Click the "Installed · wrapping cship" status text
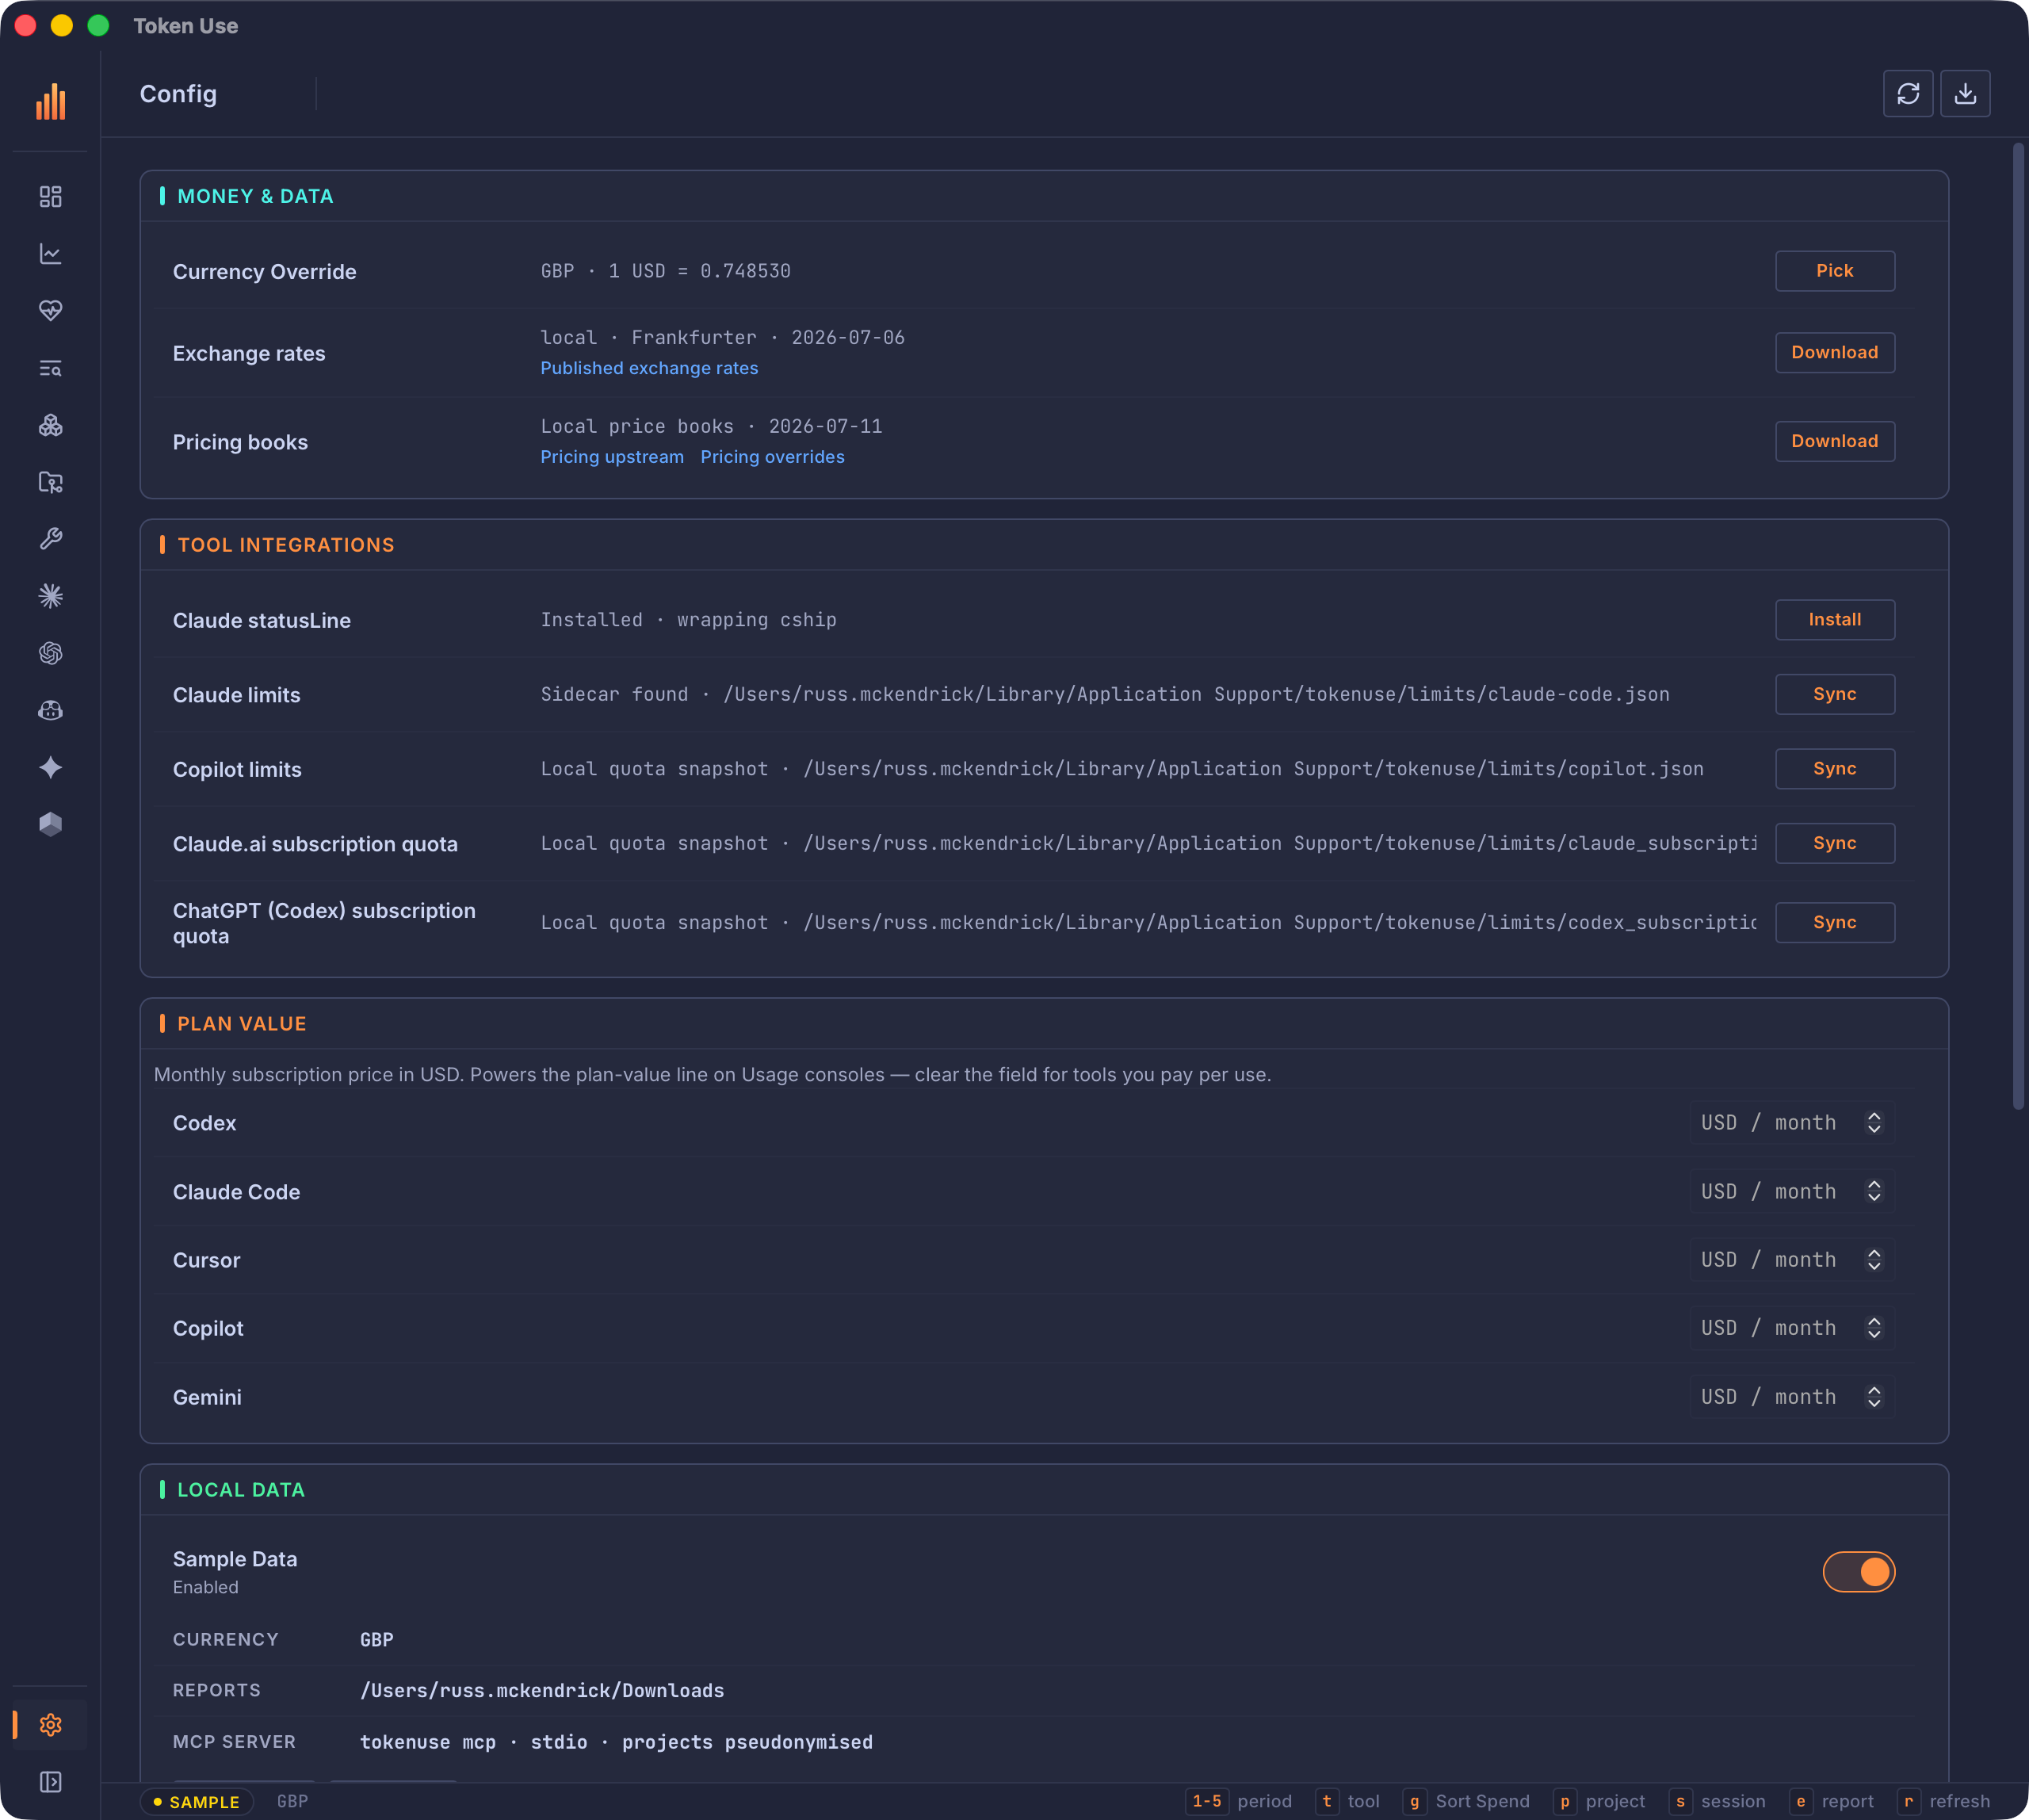 [688, 620]
